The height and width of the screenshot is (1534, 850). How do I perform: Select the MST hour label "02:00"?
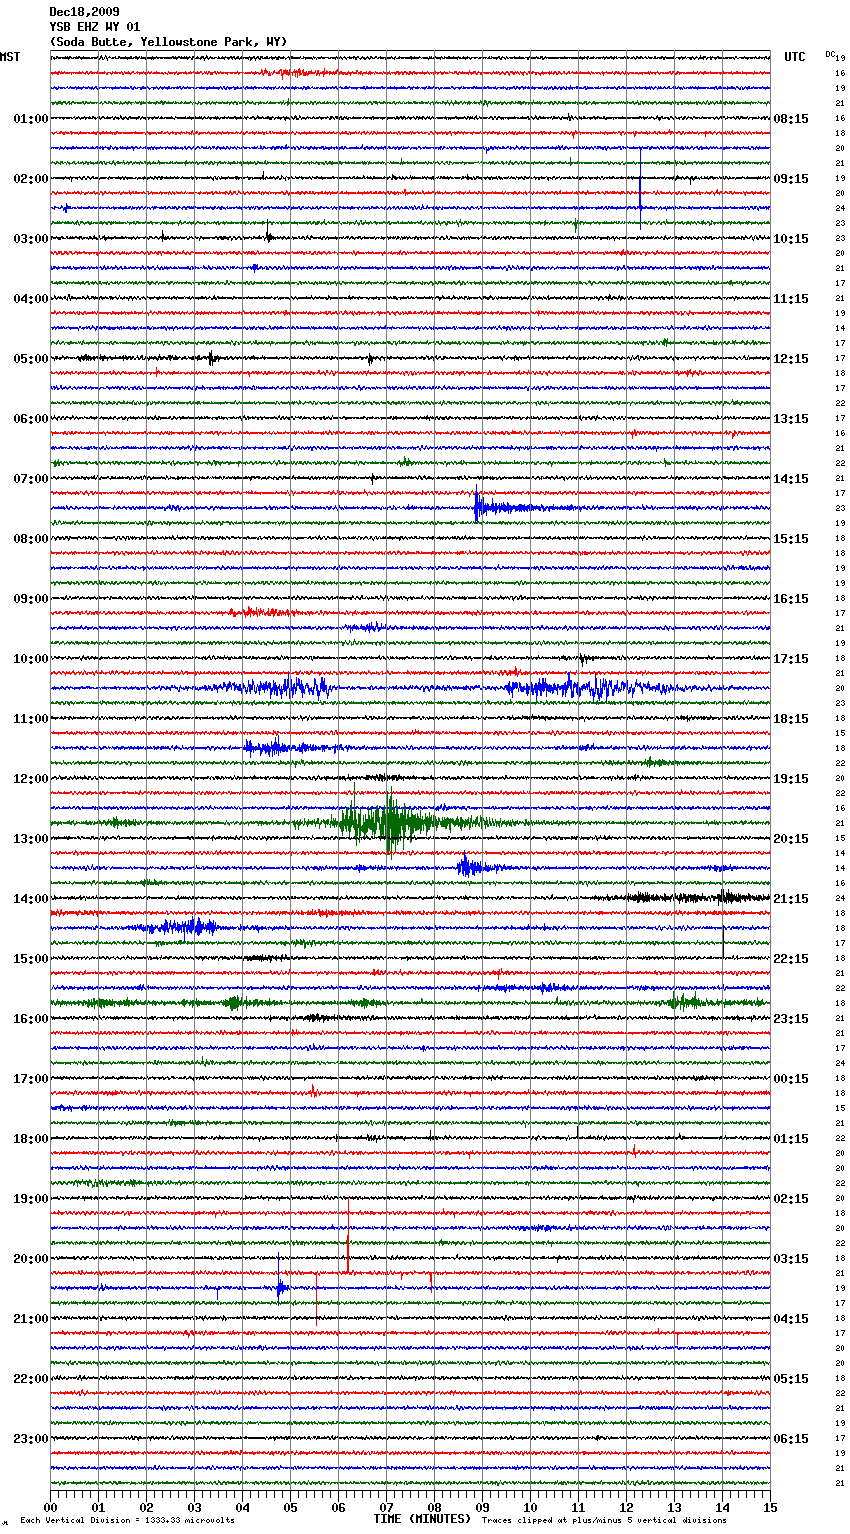(31, 179)
